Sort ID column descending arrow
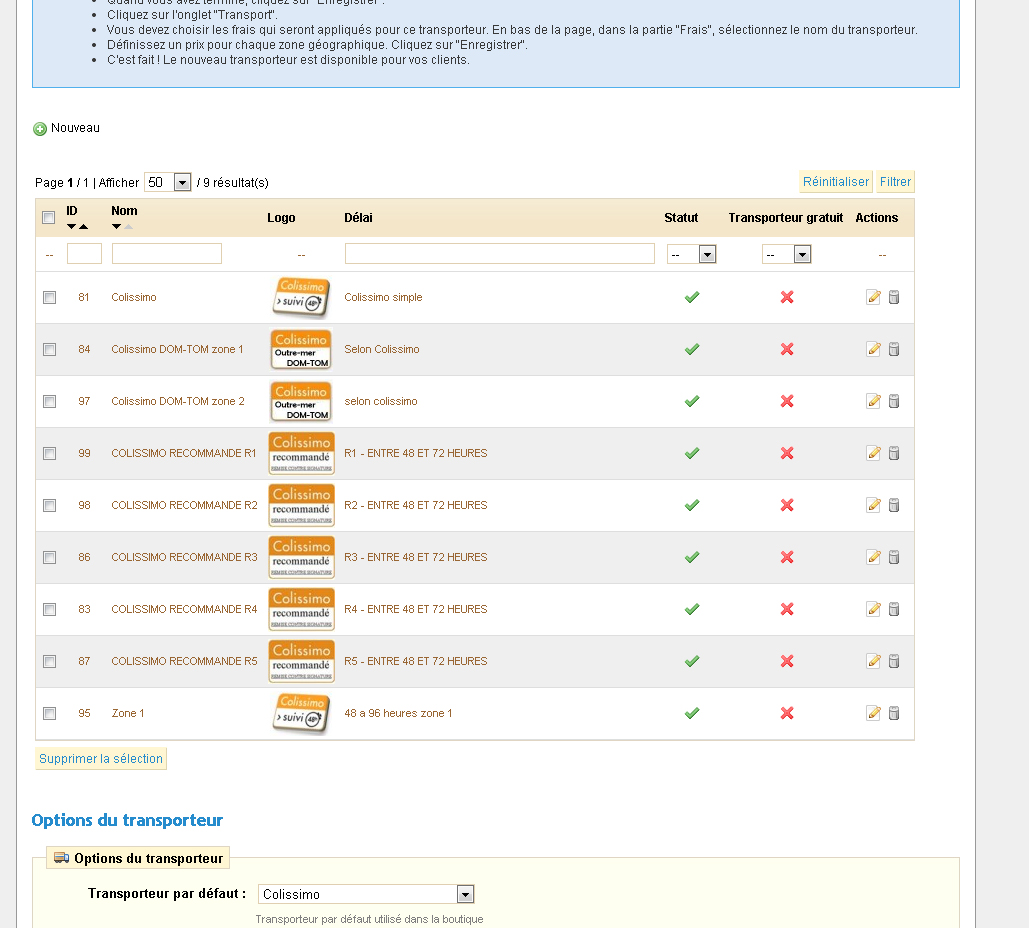1029x928 pixels. 72,226
